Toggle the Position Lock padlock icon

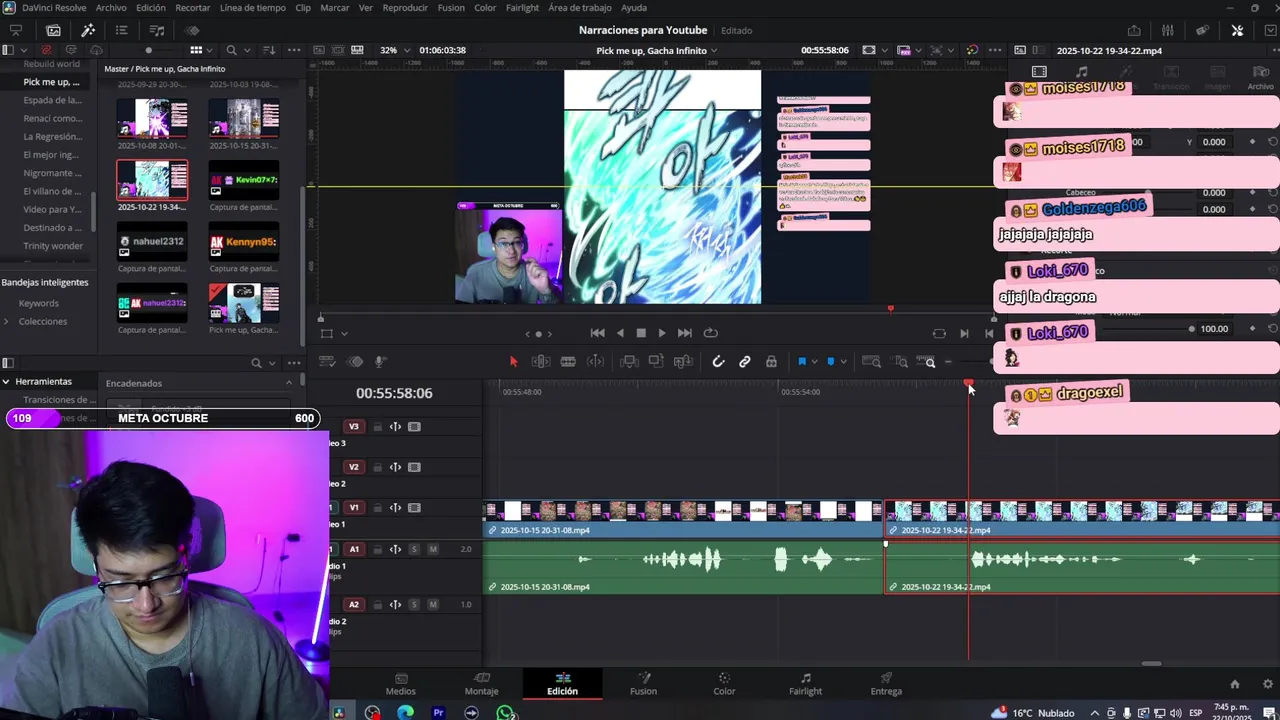771,362
